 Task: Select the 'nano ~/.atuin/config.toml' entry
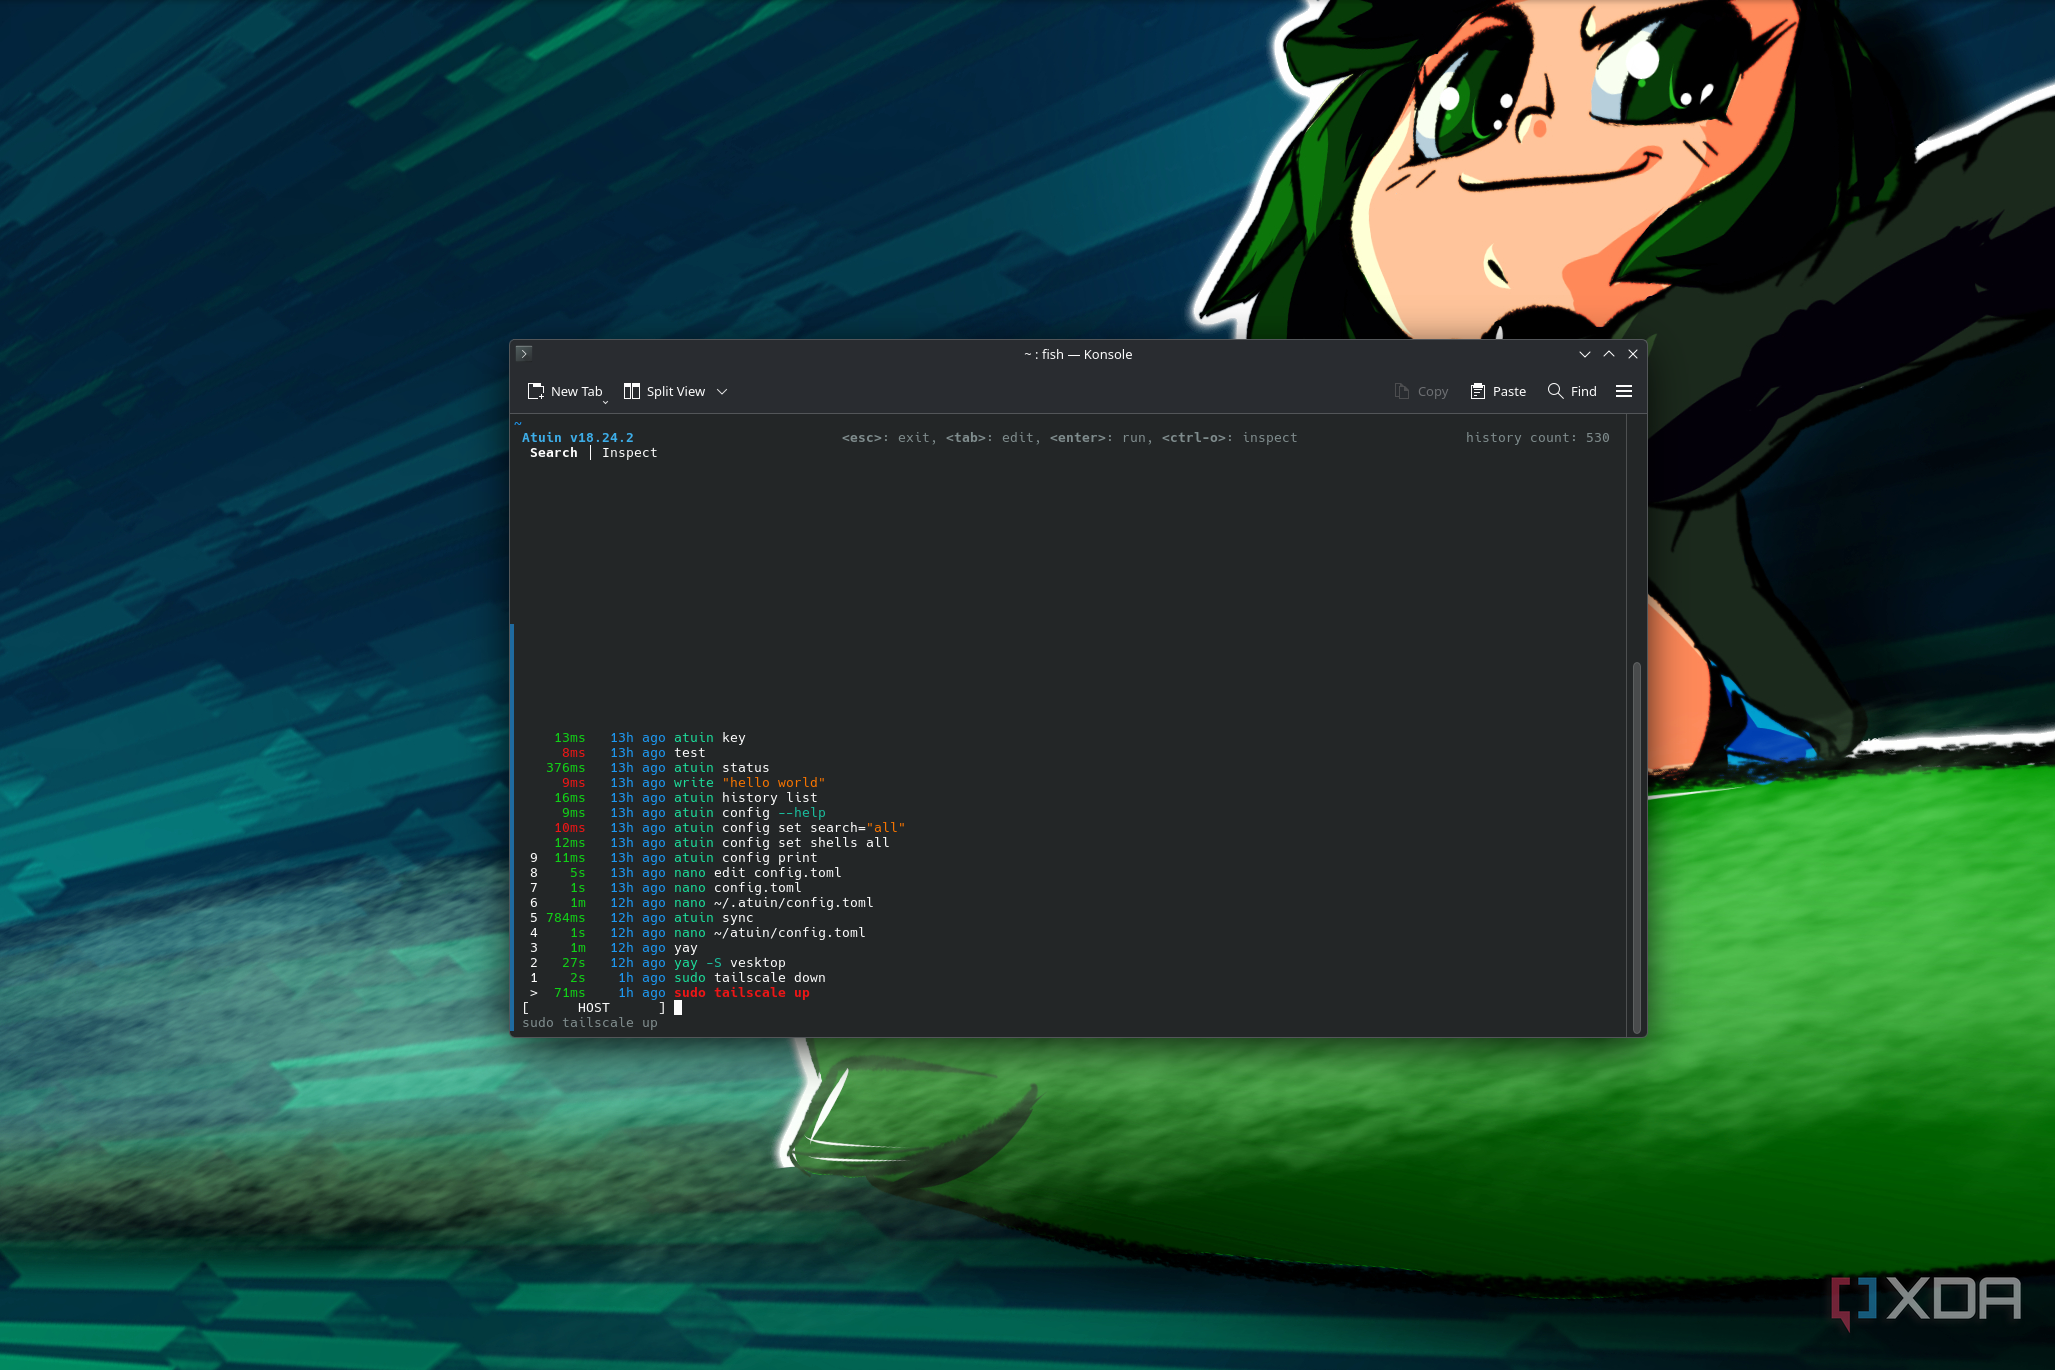tap(773, 903)
